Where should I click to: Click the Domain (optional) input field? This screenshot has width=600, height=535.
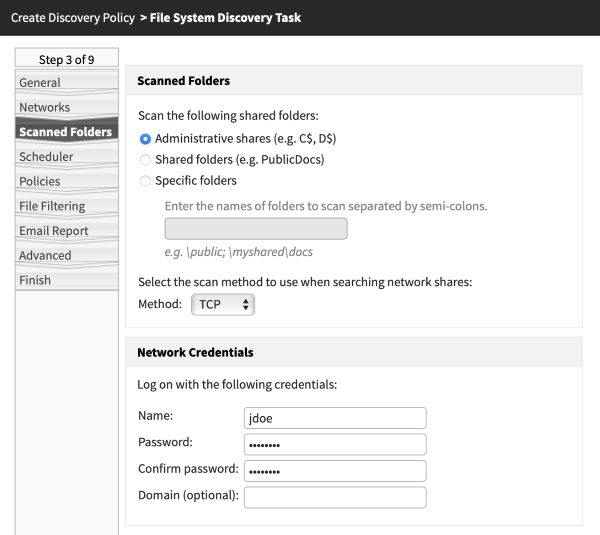335,497
